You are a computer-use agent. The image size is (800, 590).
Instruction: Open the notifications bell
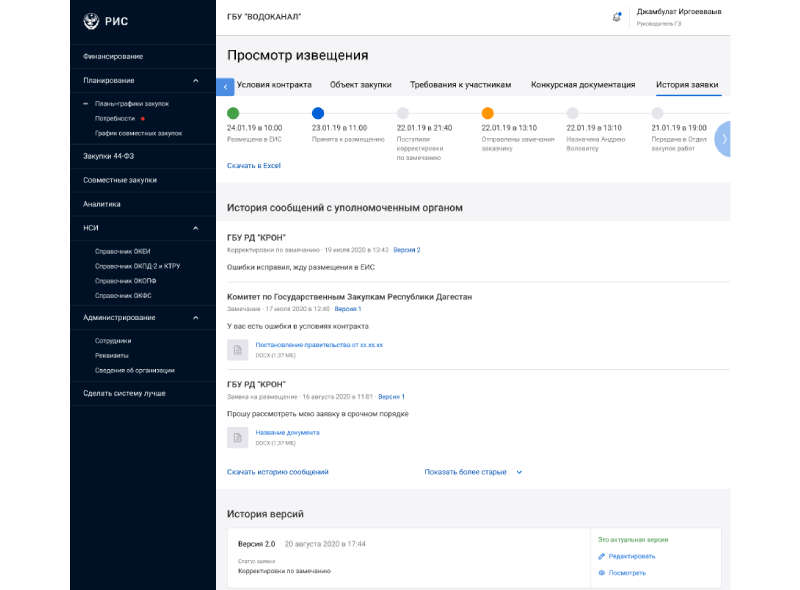coord(617,17)
